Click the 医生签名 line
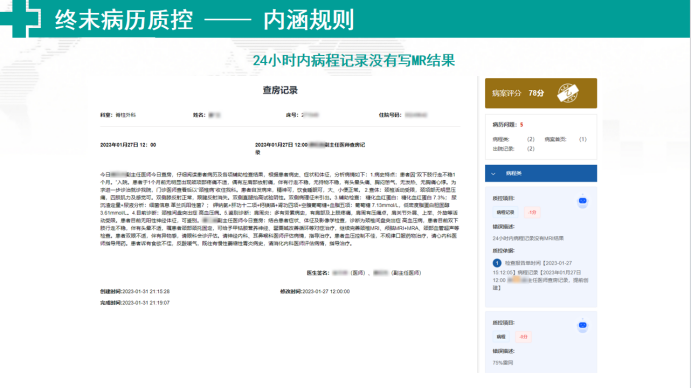691x388 pixels. pos(364,273)
